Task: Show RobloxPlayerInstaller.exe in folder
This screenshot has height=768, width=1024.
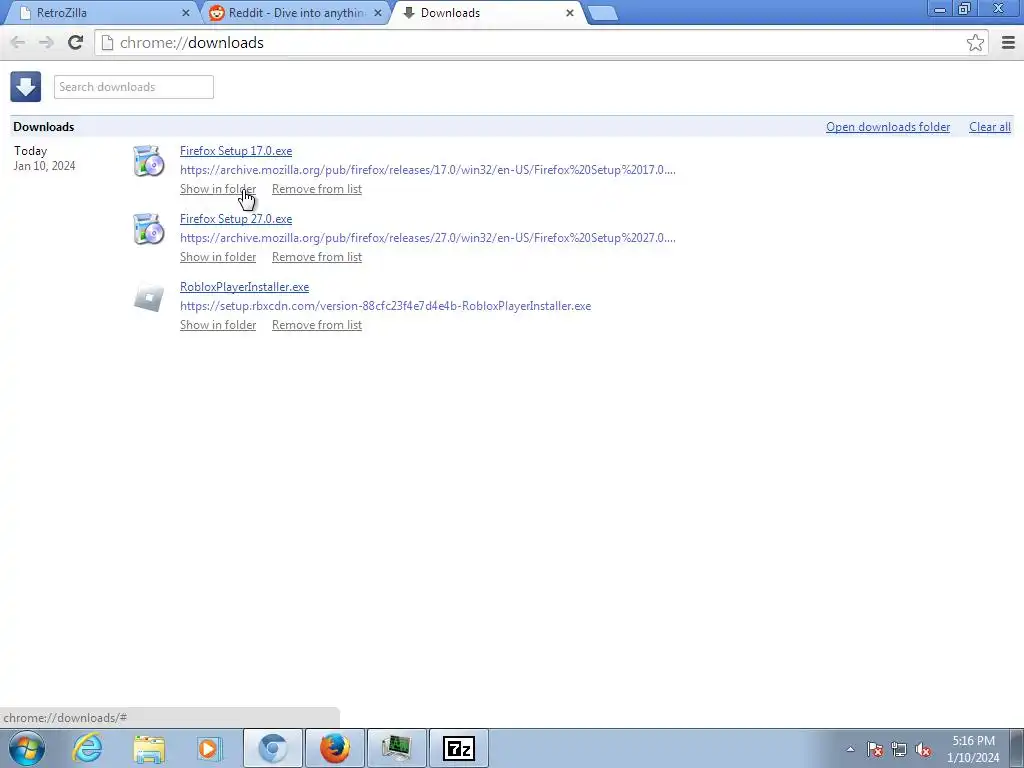Action: point(218,325)
